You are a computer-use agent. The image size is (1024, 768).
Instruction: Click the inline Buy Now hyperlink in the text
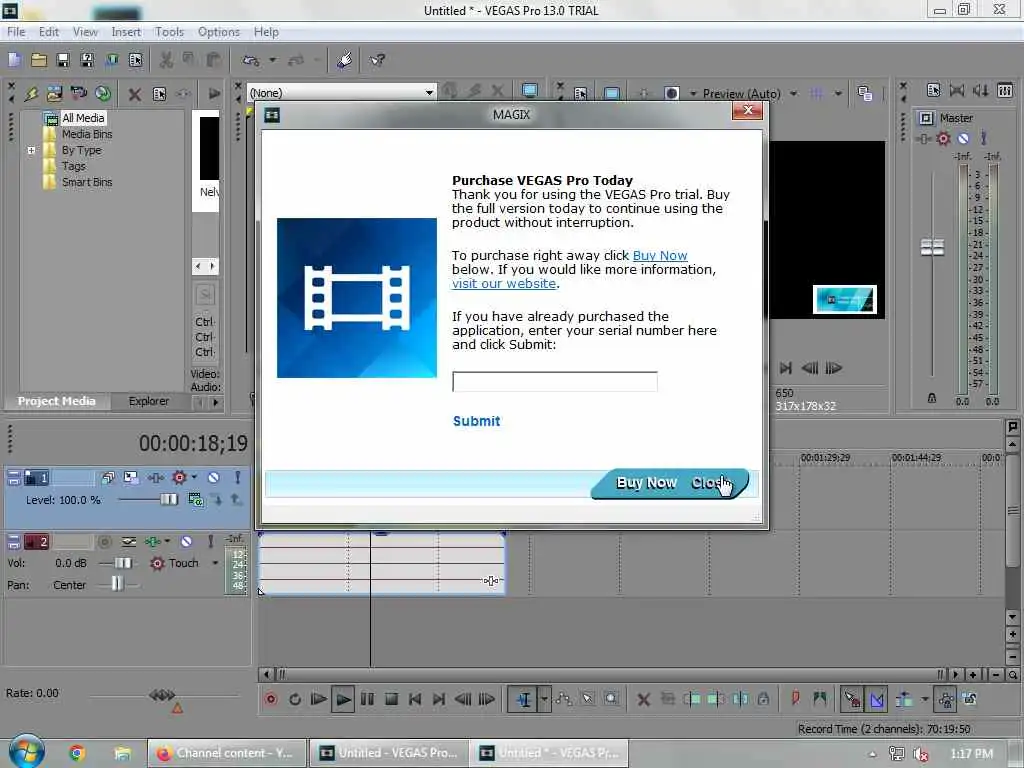[x=660, y=255]
